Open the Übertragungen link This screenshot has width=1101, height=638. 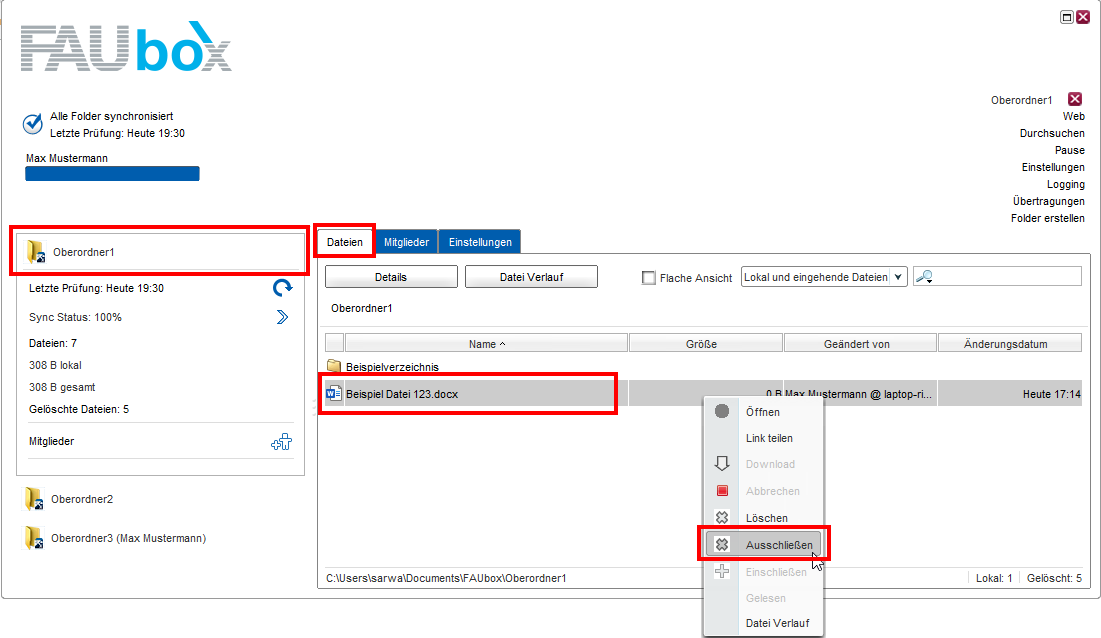[1048, 201]
